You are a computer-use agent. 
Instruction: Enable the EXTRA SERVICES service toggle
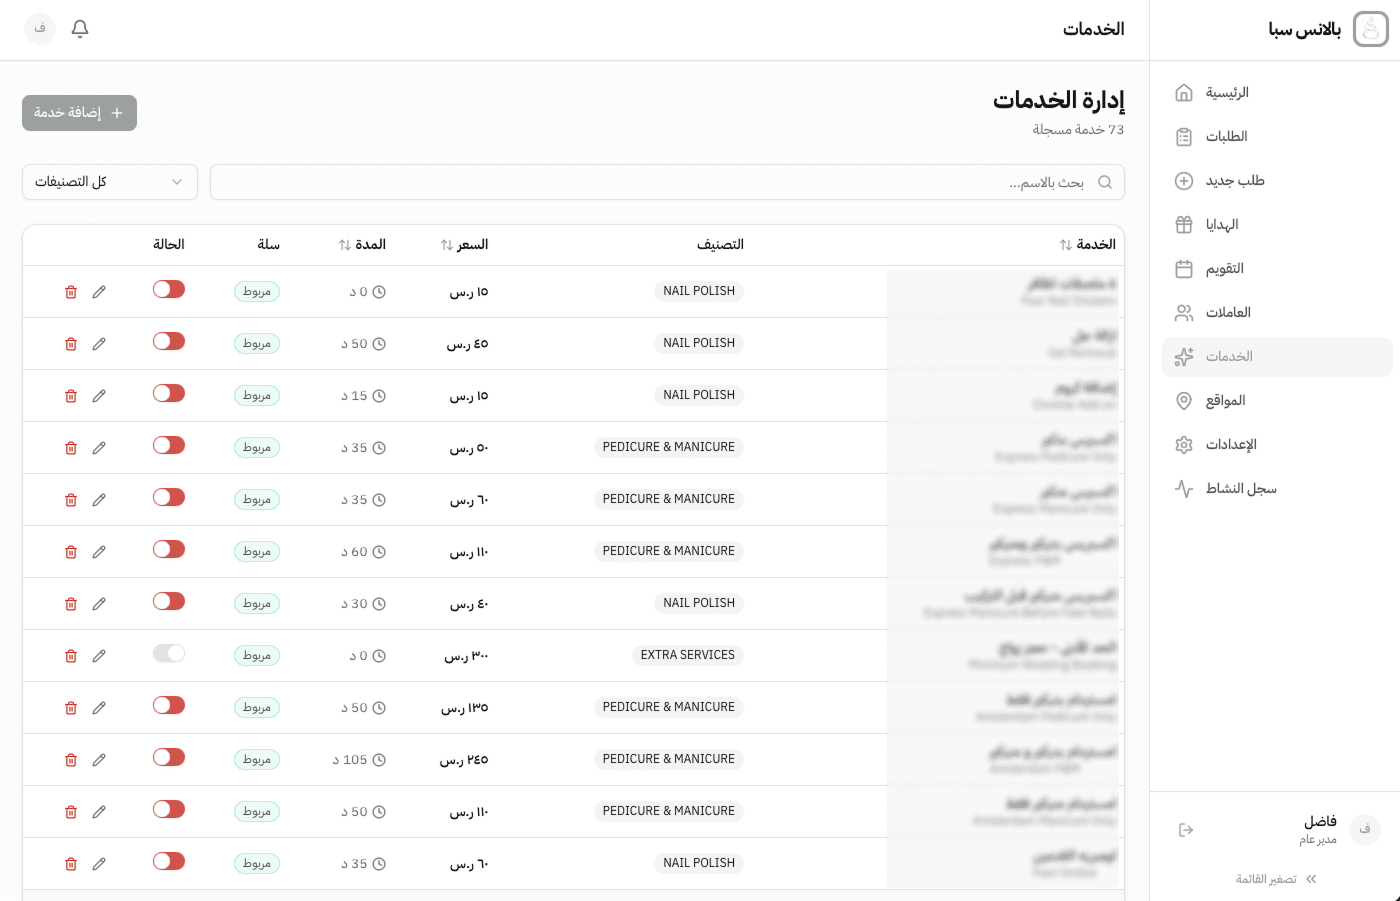point(168,652)
